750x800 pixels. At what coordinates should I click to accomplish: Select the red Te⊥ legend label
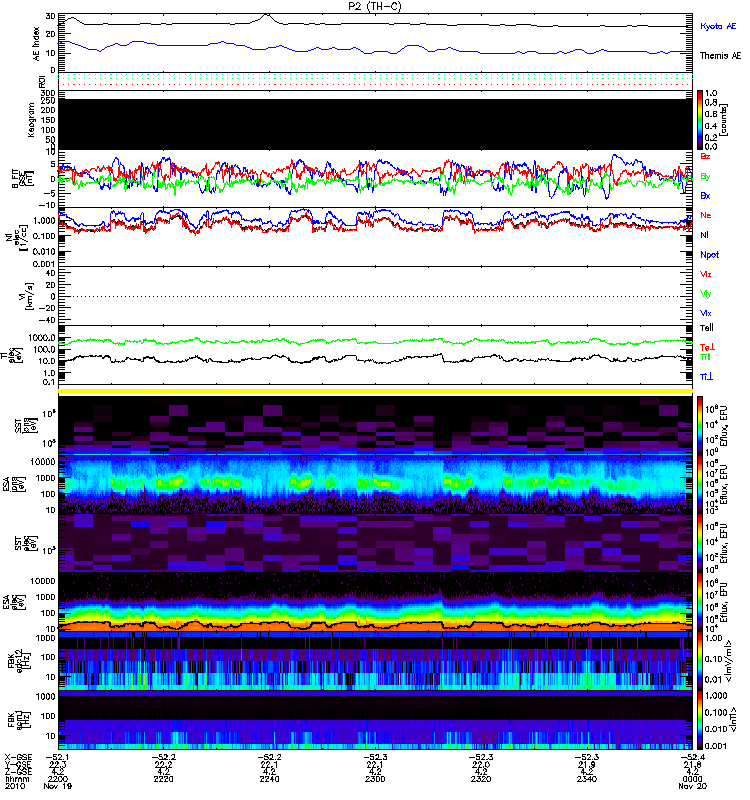point(707,347)
